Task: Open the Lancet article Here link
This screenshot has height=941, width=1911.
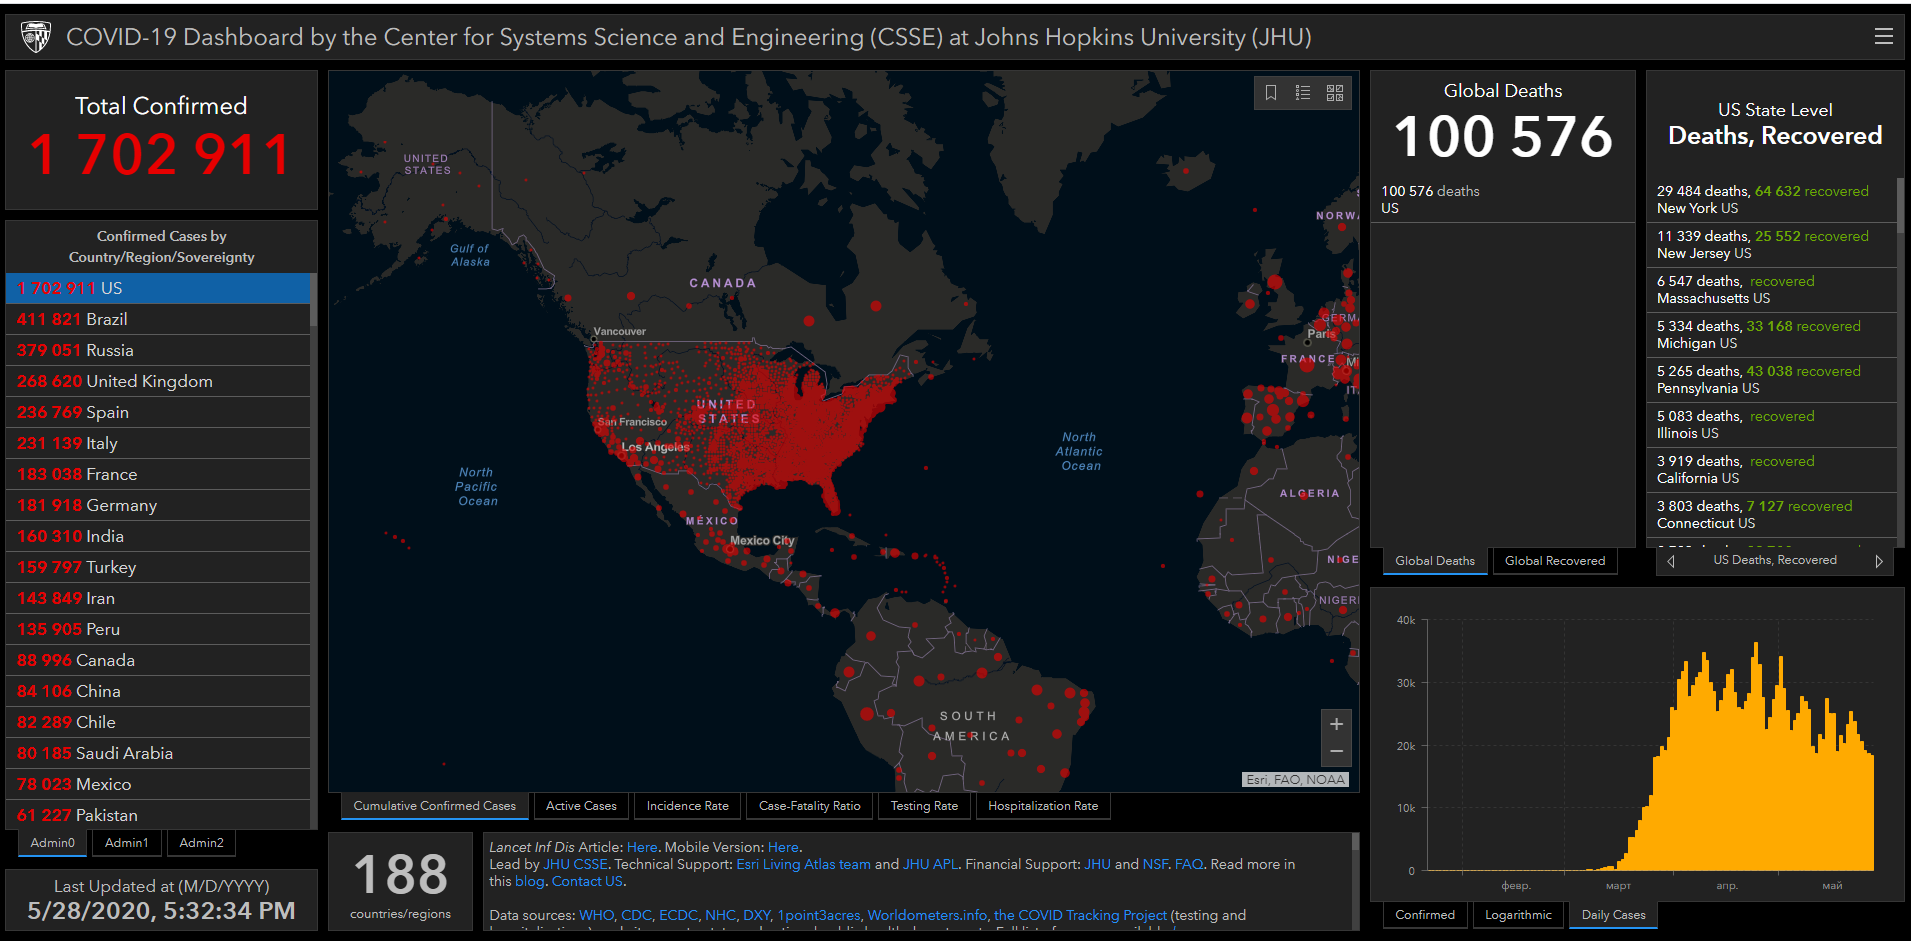Action: tap(641, 847)
